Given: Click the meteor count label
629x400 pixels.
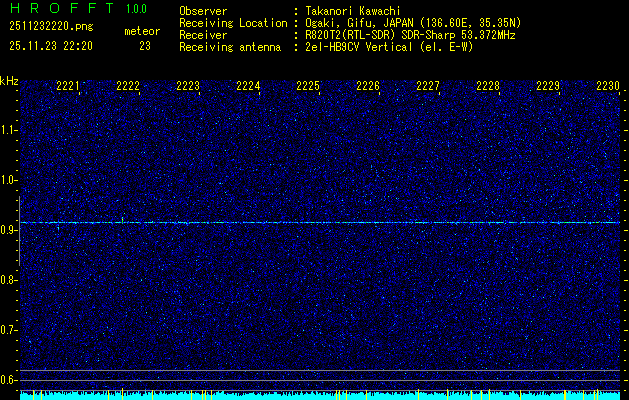Looking at the screenshot, I should (142, 31).
